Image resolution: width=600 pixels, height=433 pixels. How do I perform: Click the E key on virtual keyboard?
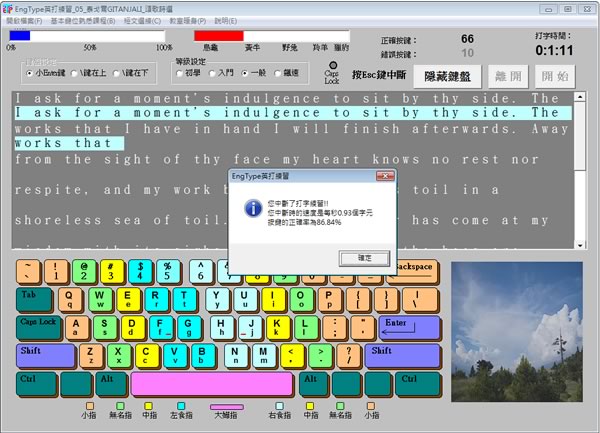[128, 300]
